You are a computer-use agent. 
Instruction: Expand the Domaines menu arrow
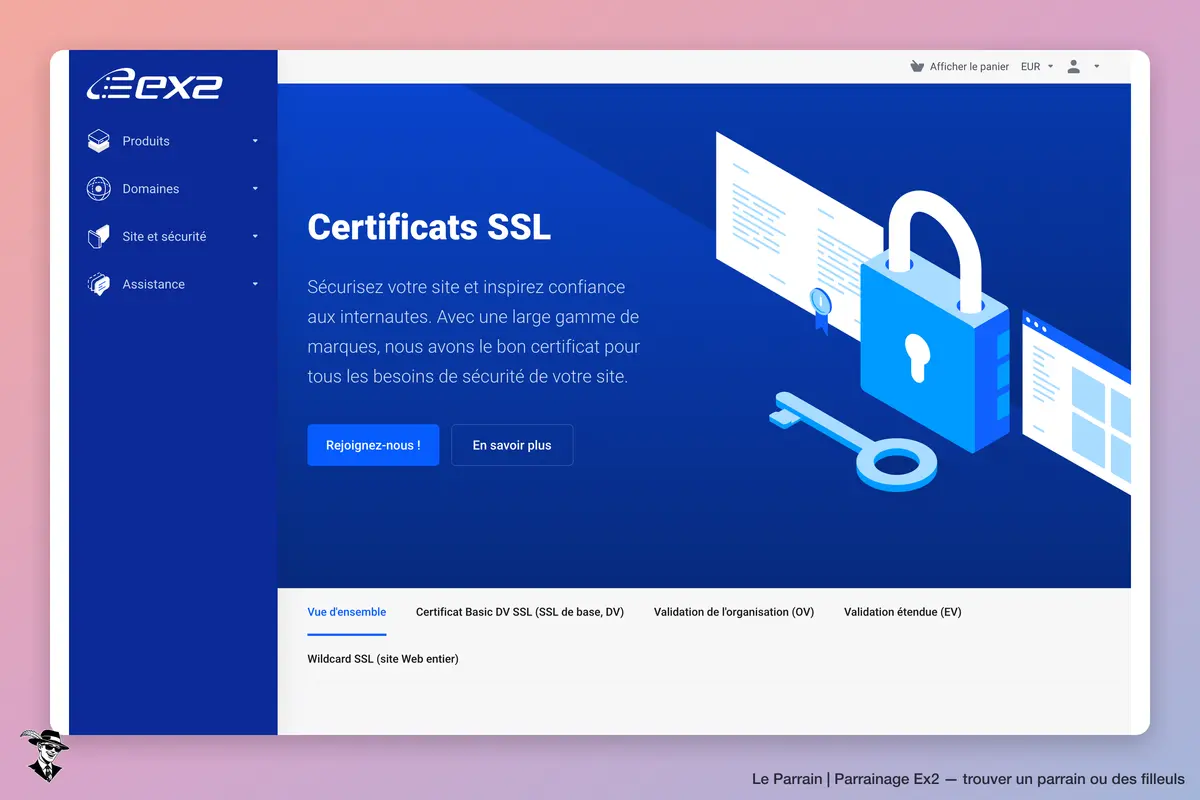click(x=255, y=189)
